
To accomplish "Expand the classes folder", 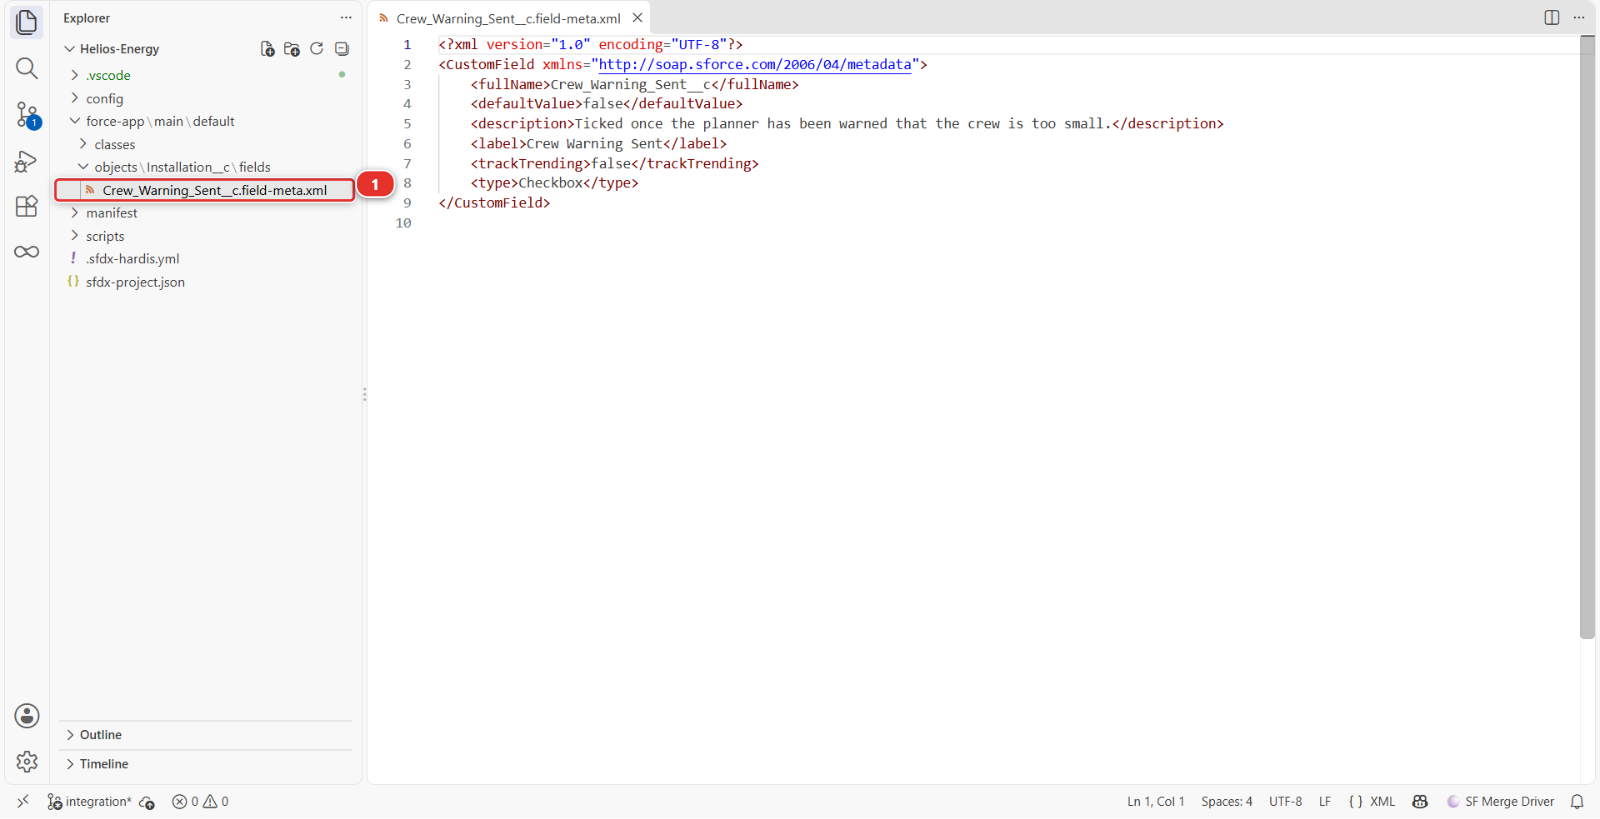I will click(x=115, y=144).
